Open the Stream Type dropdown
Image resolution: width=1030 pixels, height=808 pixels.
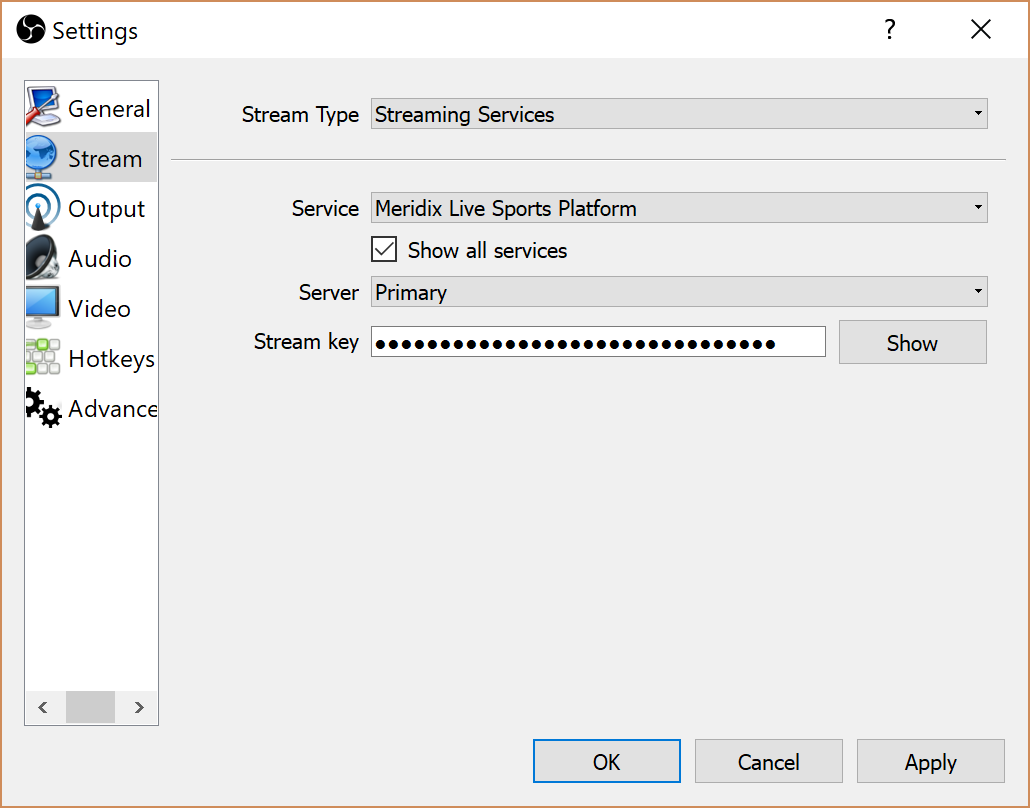point(678,114)
